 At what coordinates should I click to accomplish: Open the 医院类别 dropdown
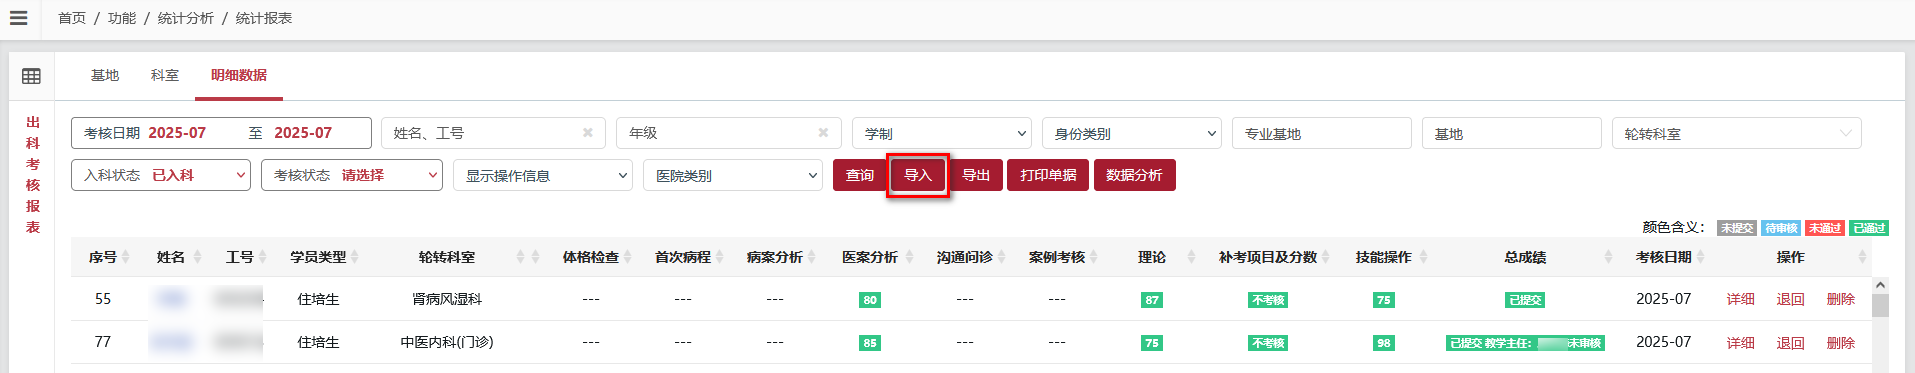click(x=732, y=175)
